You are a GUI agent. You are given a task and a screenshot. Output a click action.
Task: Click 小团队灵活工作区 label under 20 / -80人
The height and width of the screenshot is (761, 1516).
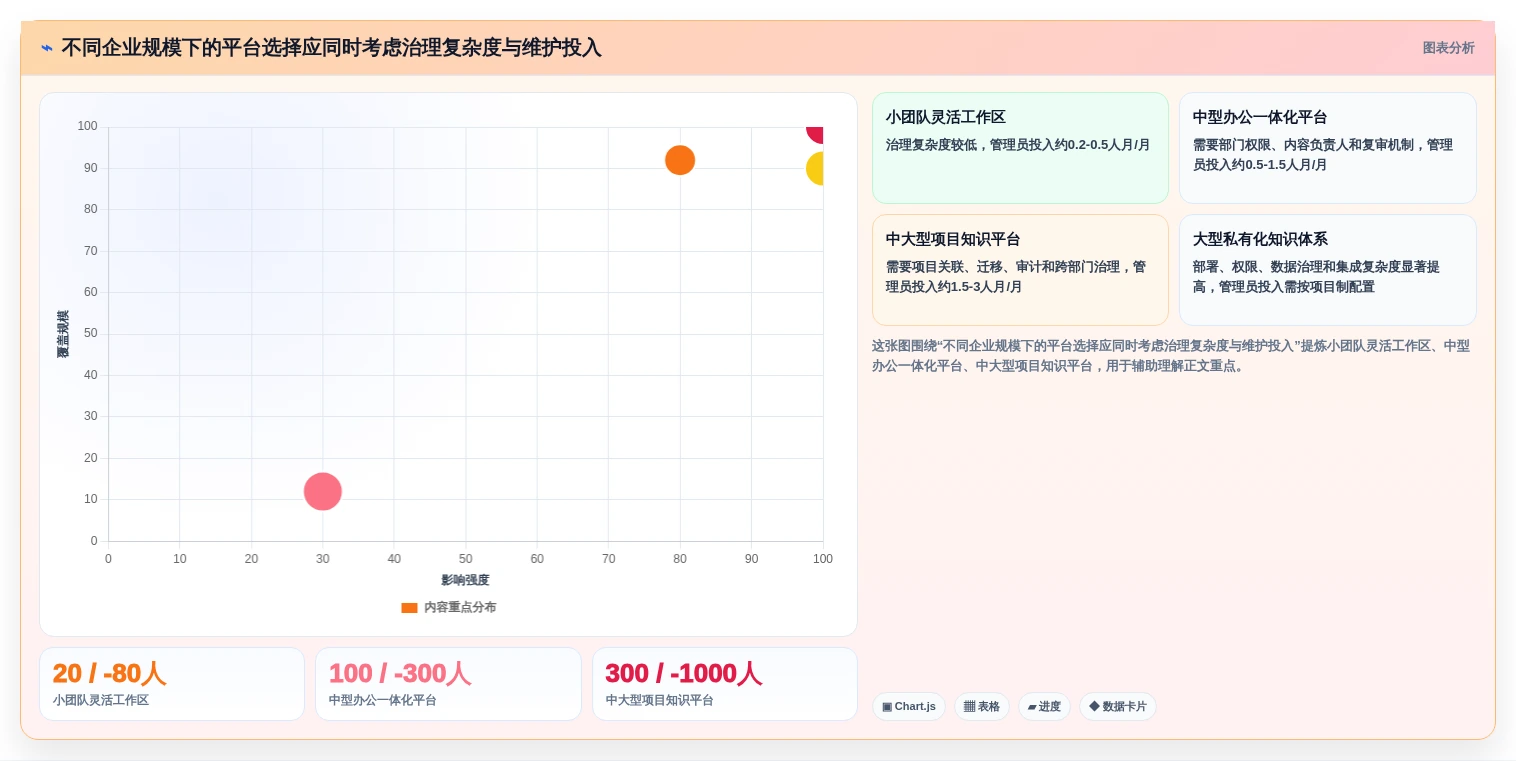point(101,700)
